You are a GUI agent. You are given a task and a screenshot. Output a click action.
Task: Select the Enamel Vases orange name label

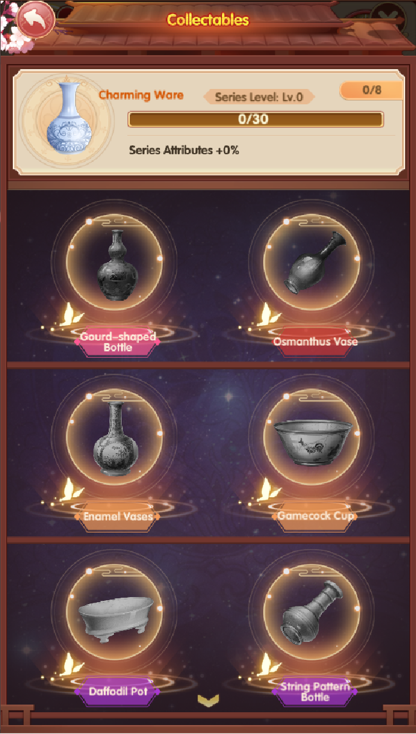coord(117,517)
